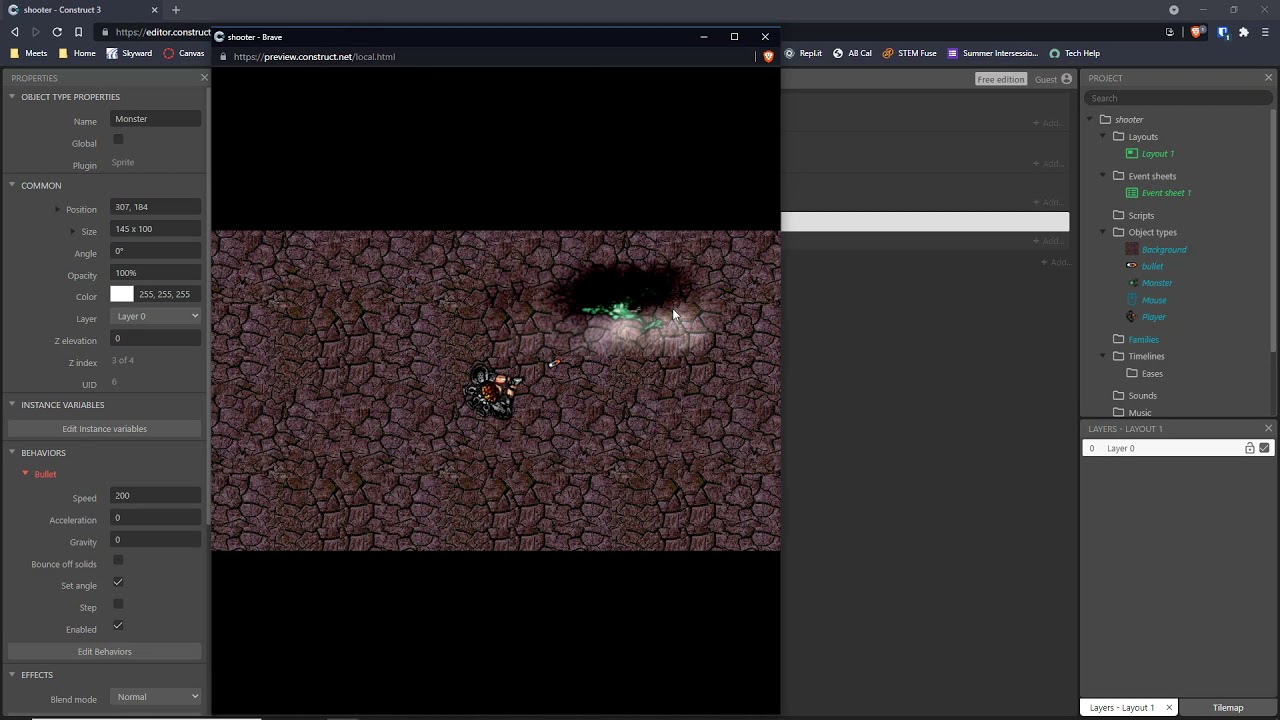Viewport: 1280px width, 720px height.
Task: Collapse the Event sheets folder
Action: click(1104, 176)
